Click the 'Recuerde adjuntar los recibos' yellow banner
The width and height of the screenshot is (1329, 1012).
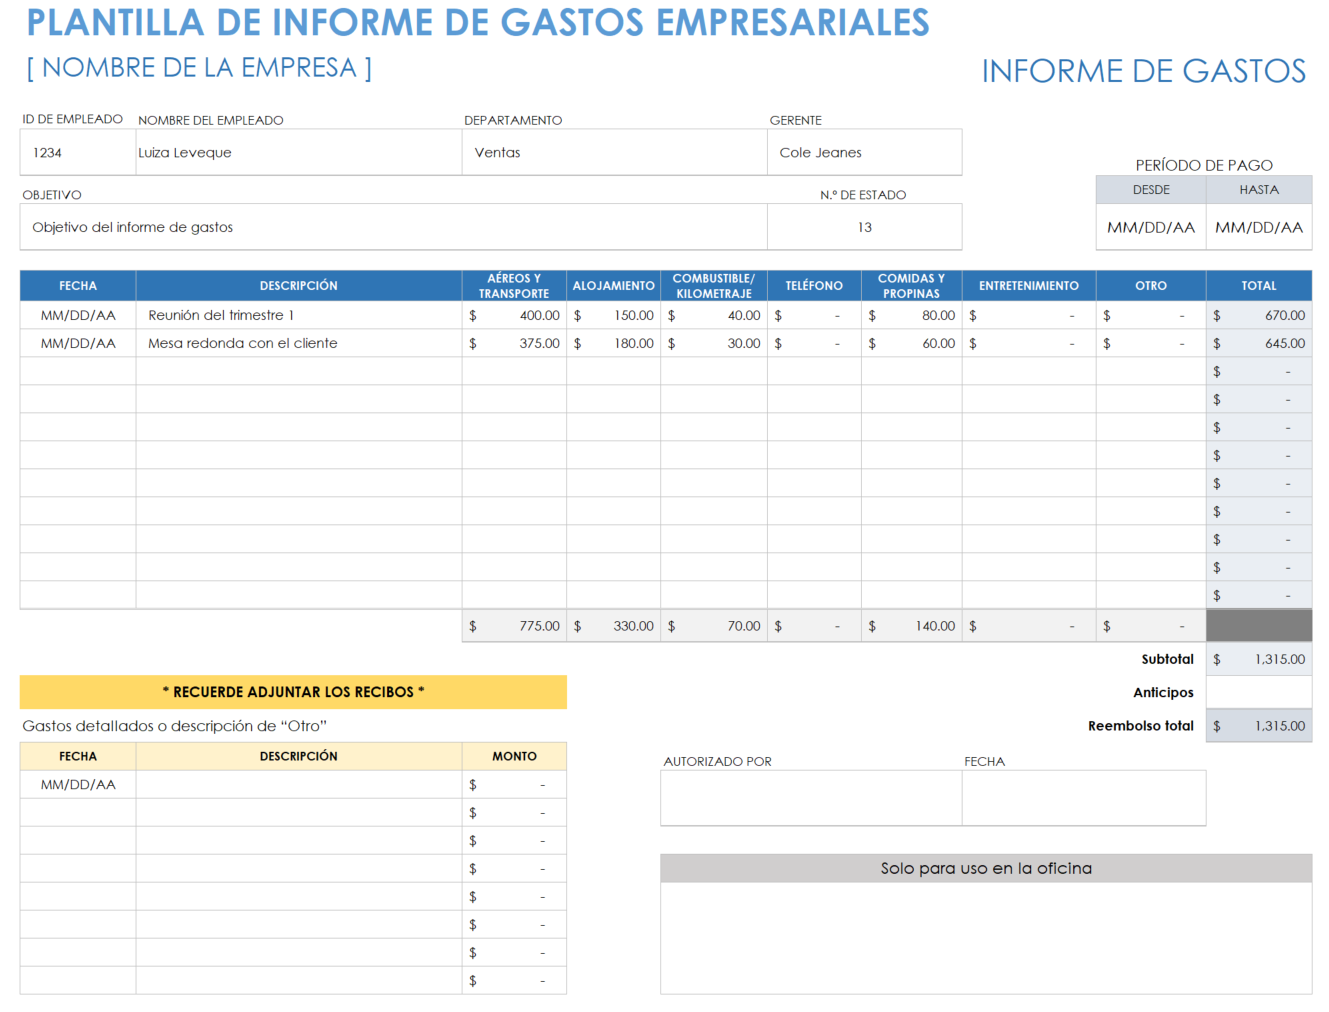coord(293,692)
